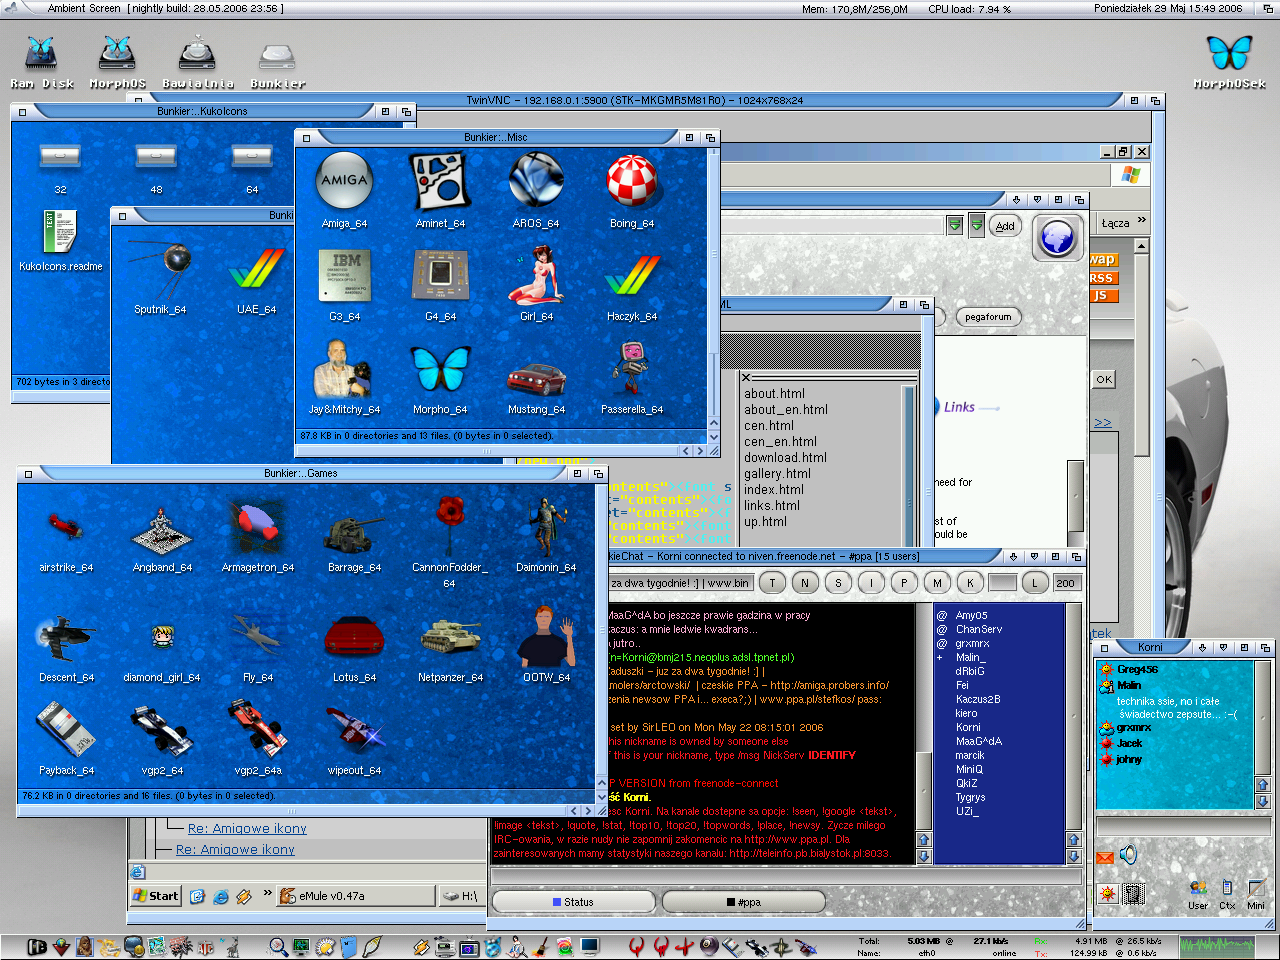Screen dimensions: 1280x960
Task: Toggle channel mode P in chat window
Action: pos(904,583)
